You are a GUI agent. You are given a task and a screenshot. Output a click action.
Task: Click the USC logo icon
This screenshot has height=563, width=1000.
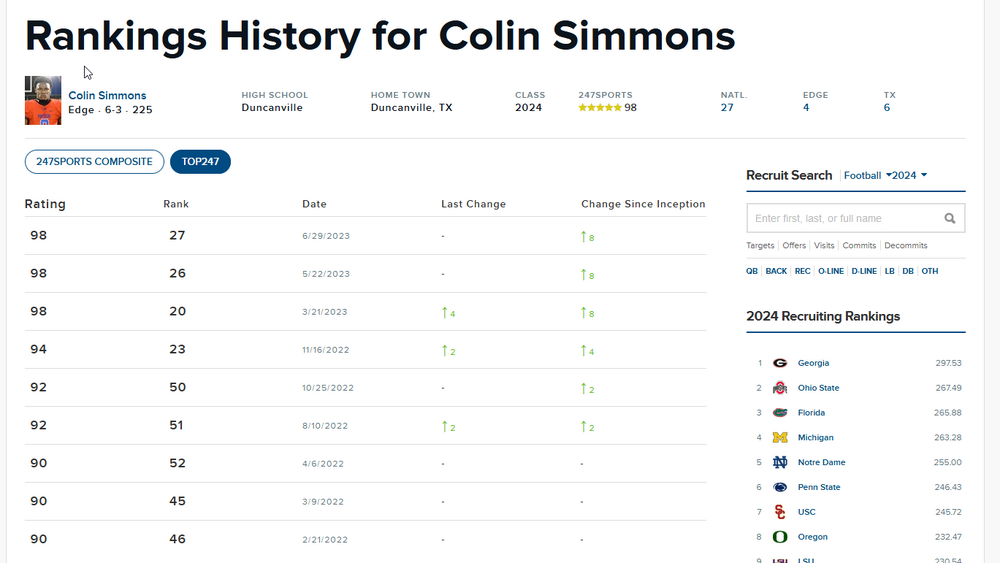[x=780, y=512]
